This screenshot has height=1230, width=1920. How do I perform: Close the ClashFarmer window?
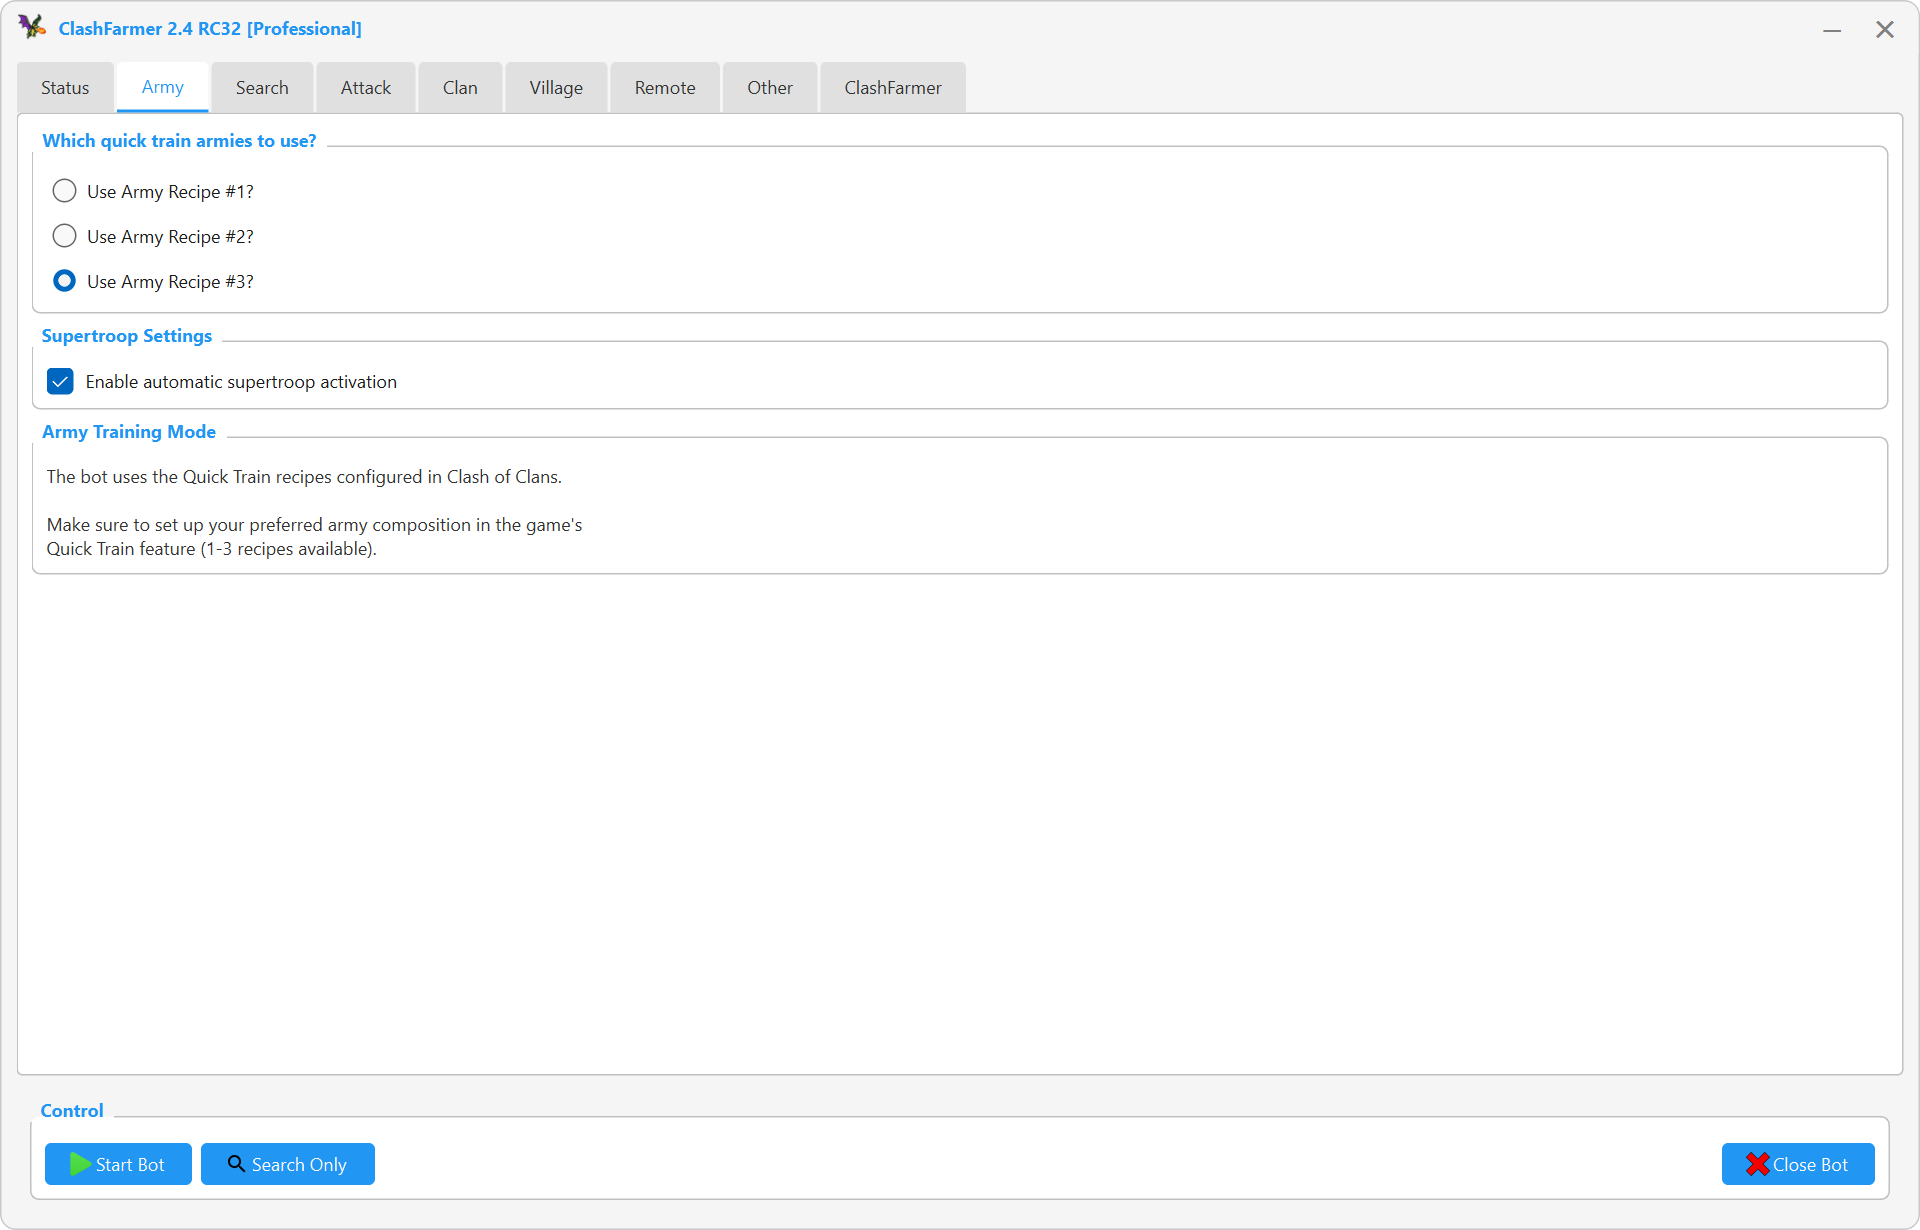(1885, 30)
